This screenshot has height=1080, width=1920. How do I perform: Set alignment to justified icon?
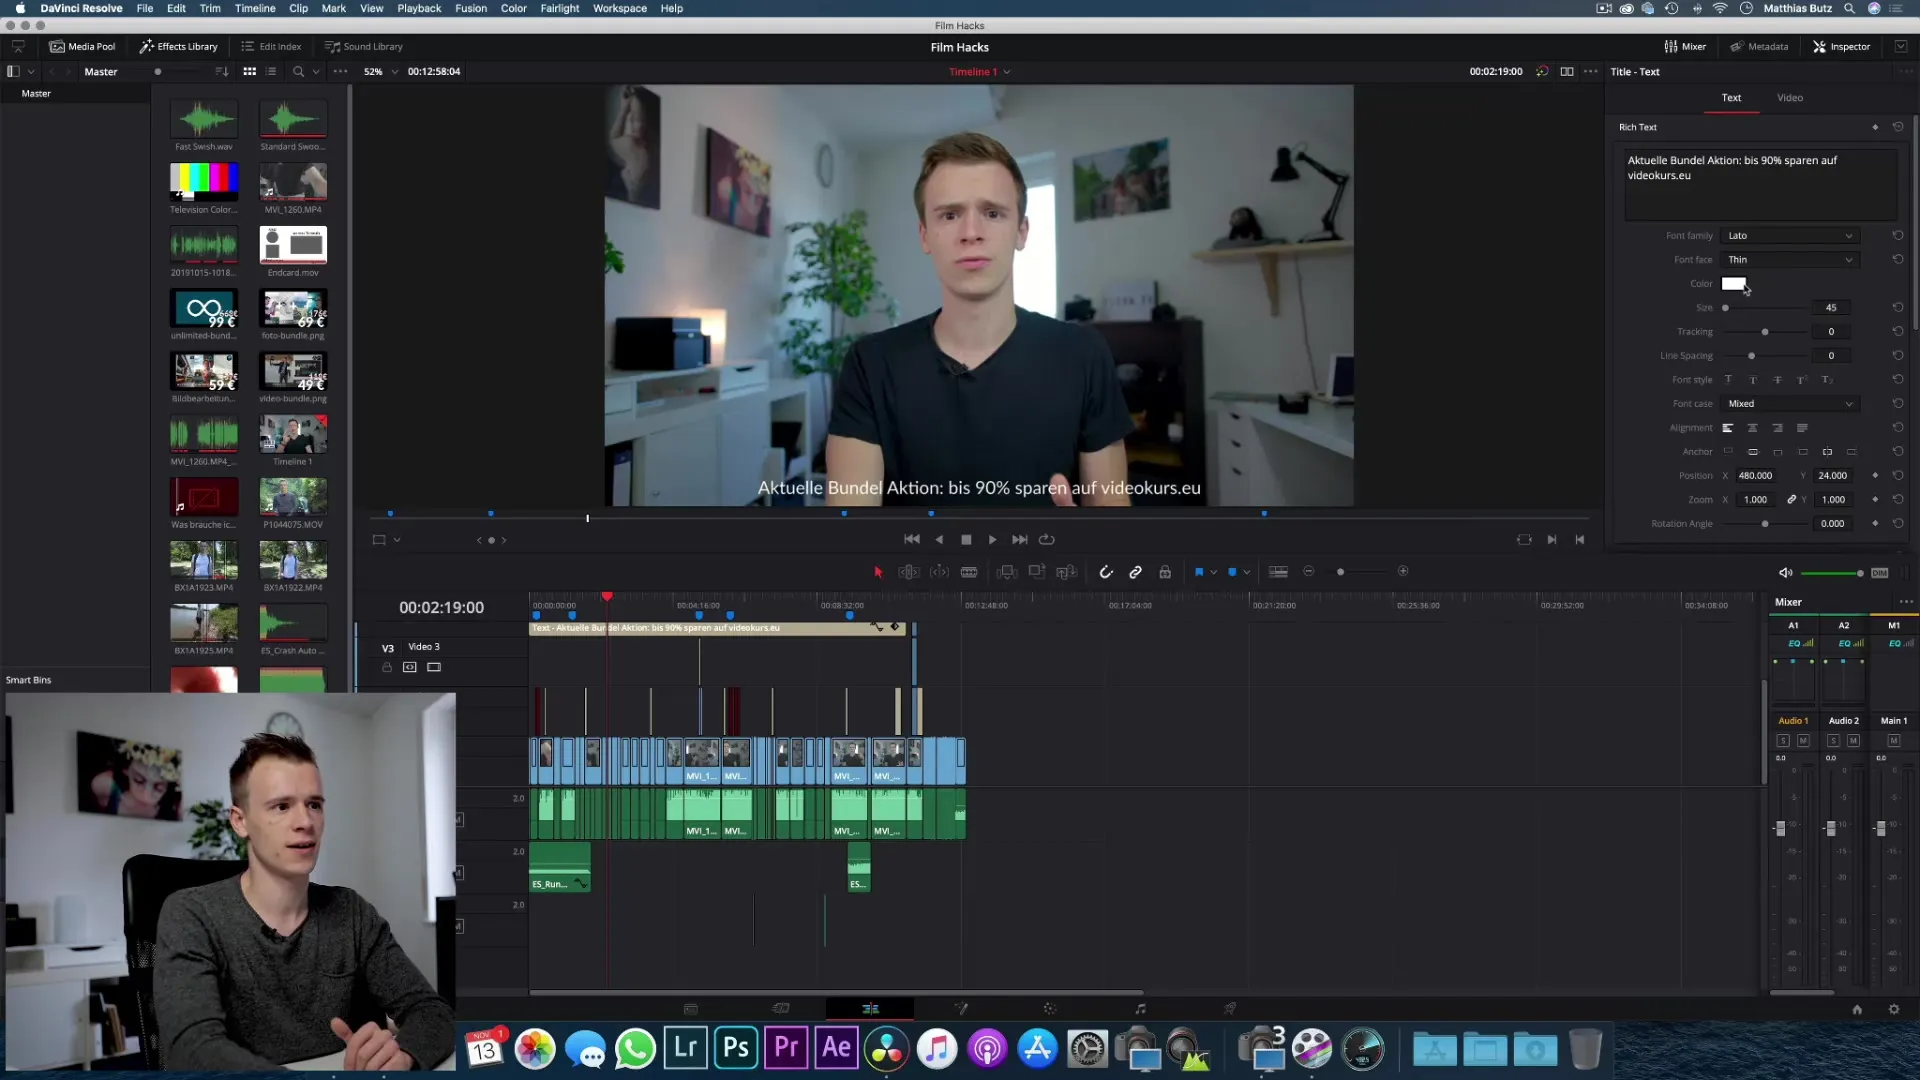[1802, 428]
